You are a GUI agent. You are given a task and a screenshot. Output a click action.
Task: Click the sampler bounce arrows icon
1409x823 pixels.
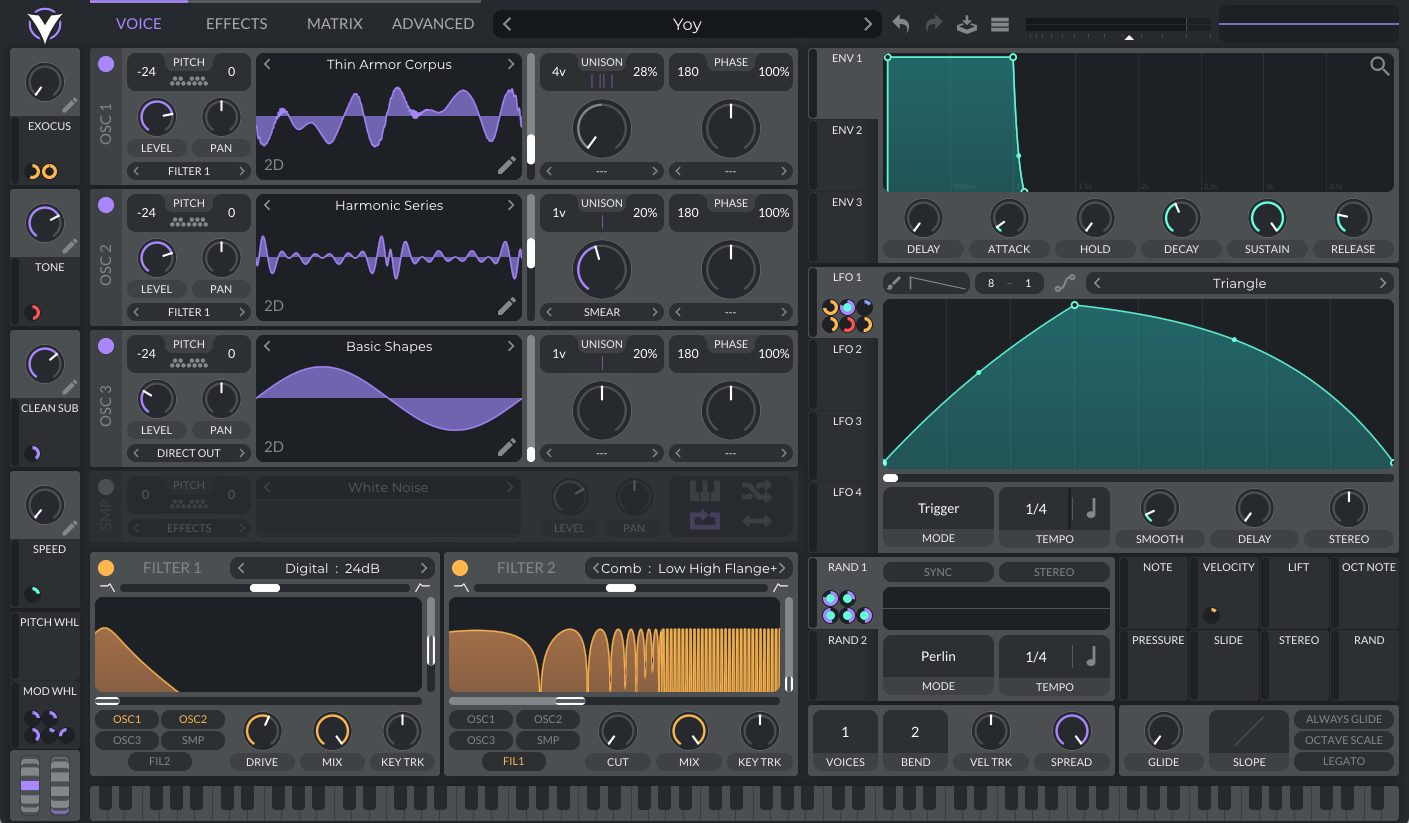click(757, 520)
